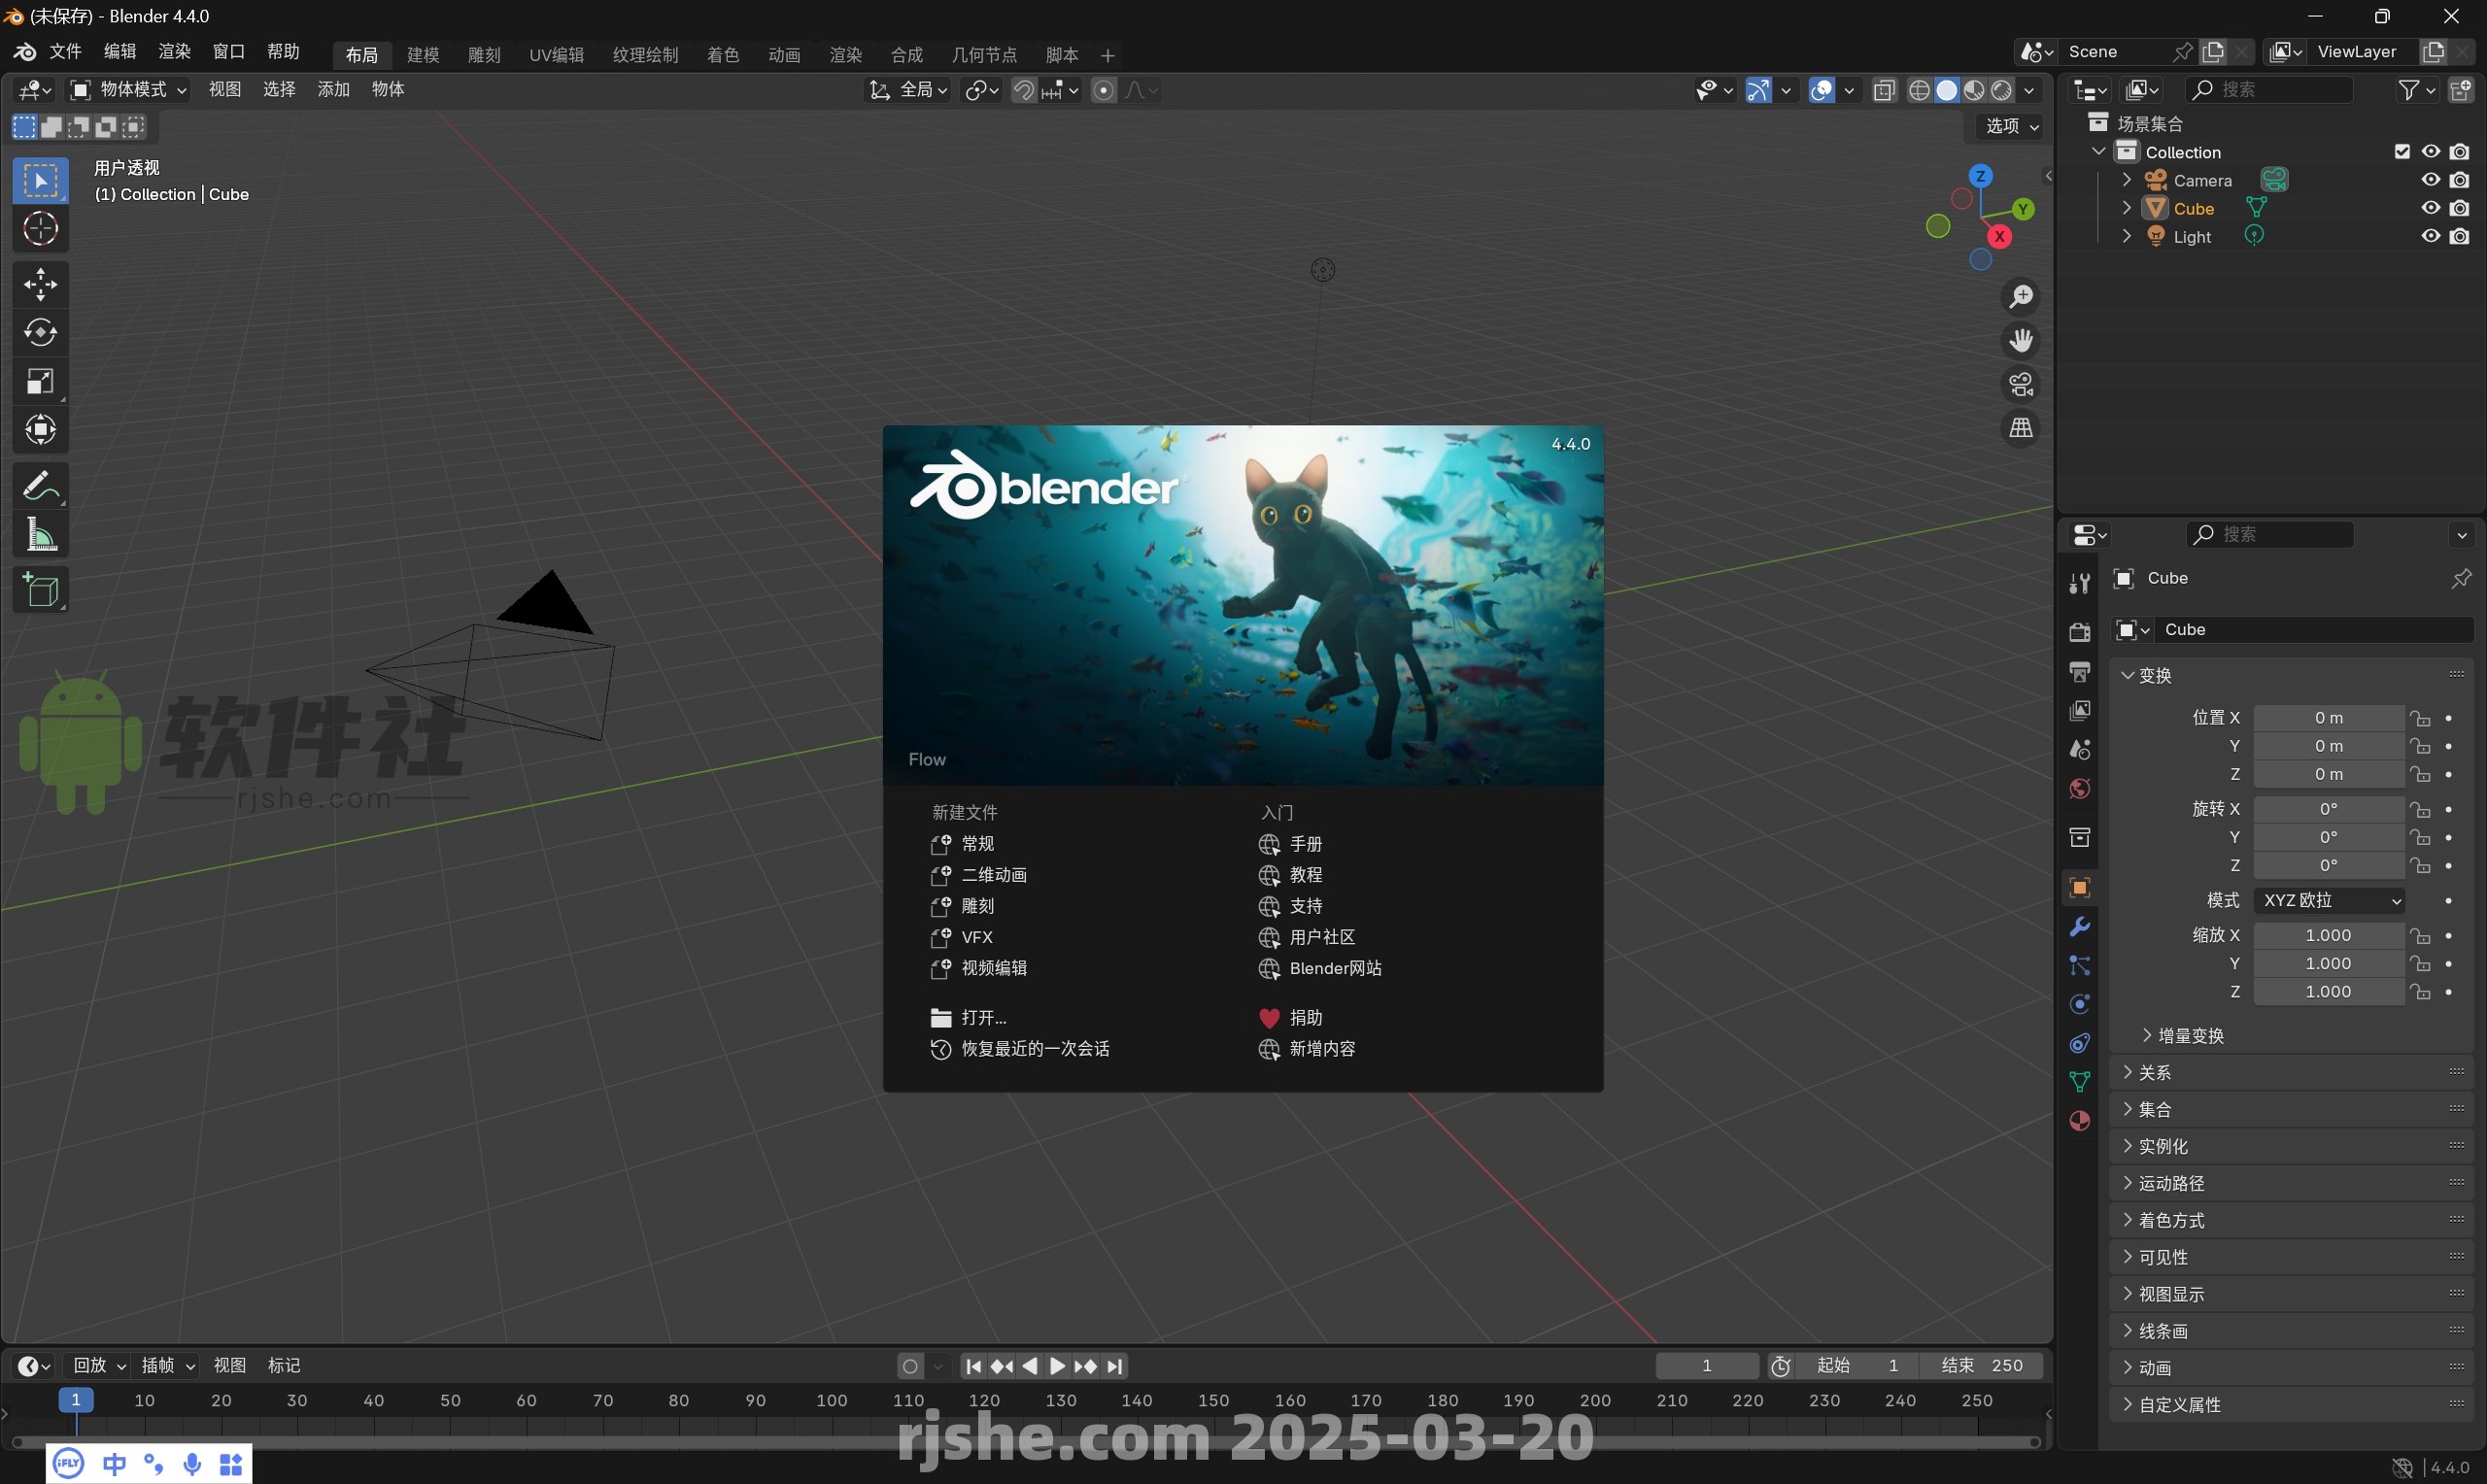2487x1484 pixels.
Task: Open the World properties tab
Action: [2080, 789]
